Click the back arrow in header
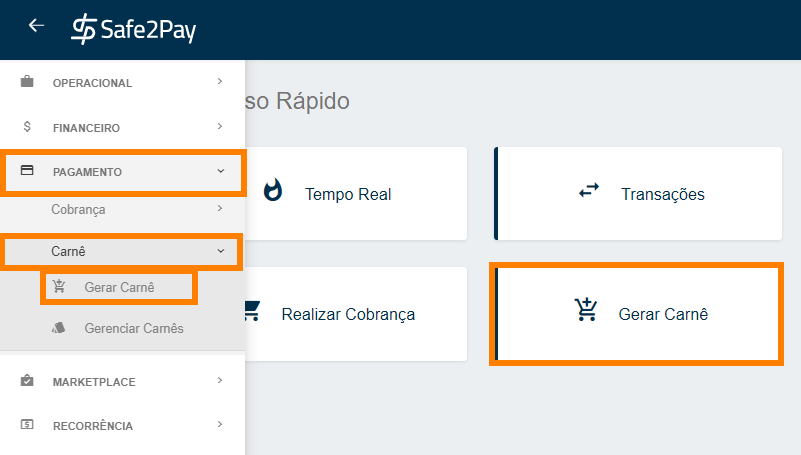 (36, 25)
